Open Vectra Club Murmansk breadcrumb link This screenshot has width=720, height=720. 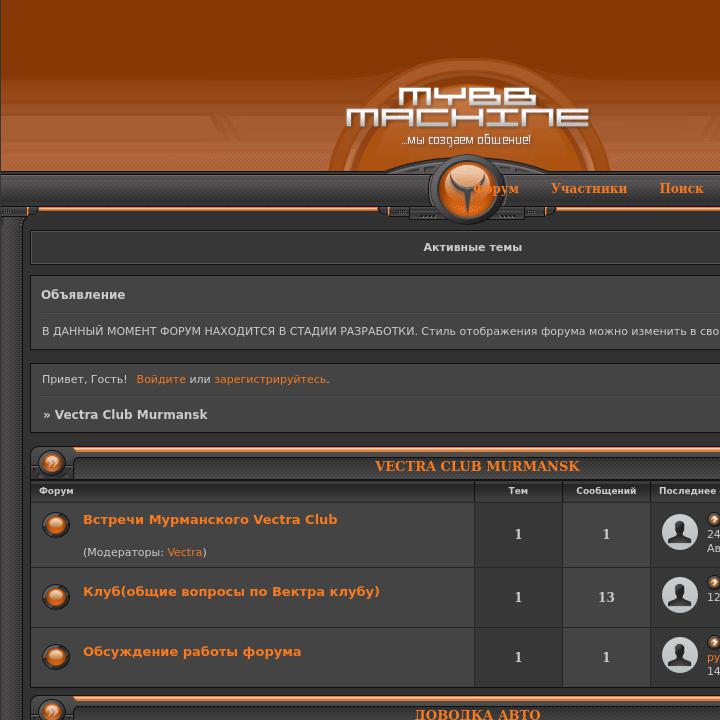[x=131, y=414]
